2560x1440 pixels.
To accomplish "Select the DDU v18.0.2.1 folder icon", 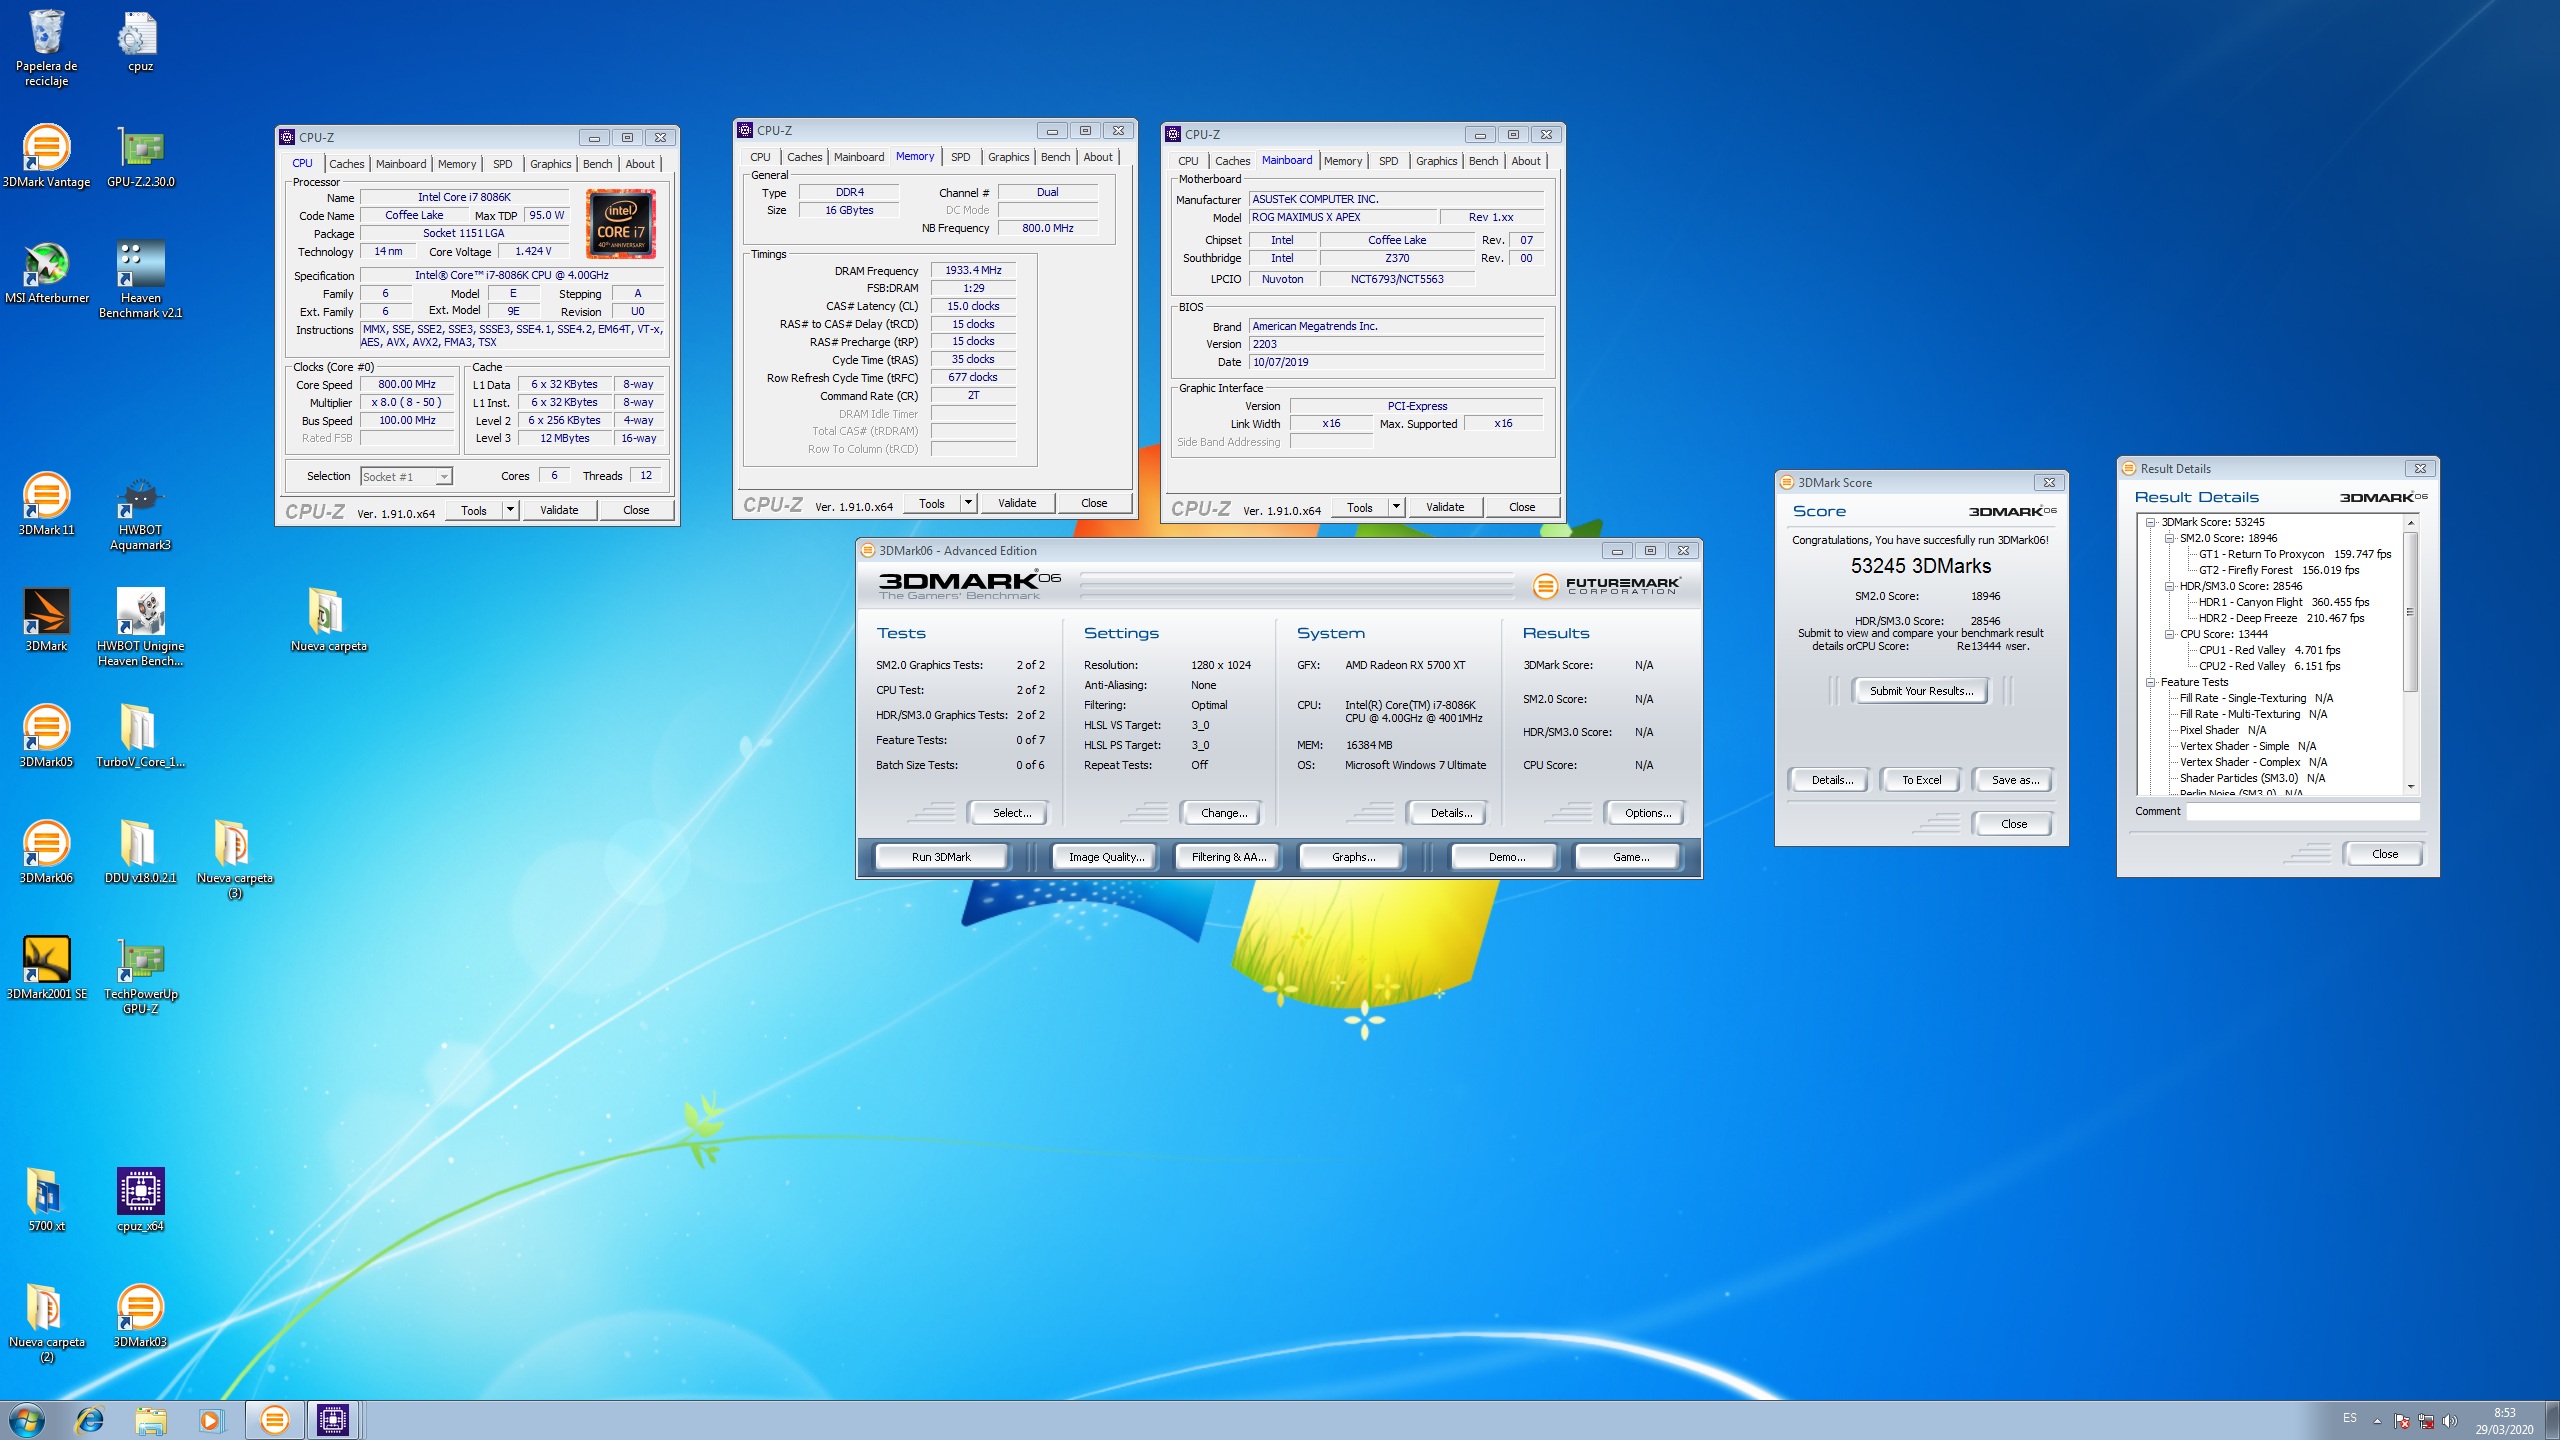I will (140, 851).
